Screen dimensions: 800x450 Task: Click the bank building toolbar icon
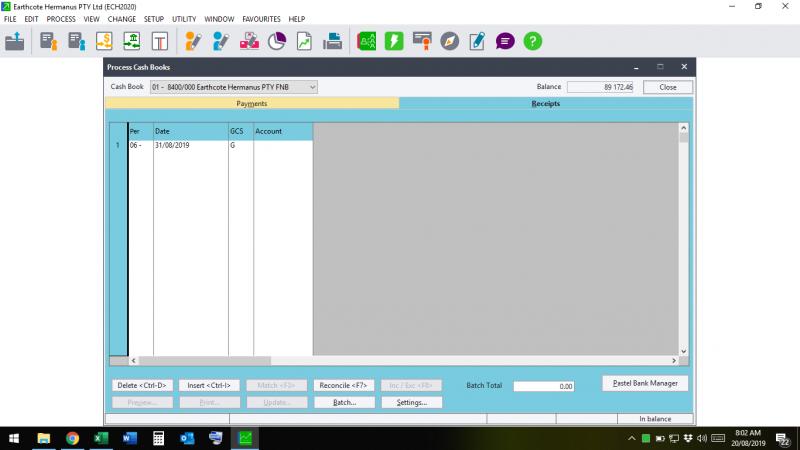point(132,41)
